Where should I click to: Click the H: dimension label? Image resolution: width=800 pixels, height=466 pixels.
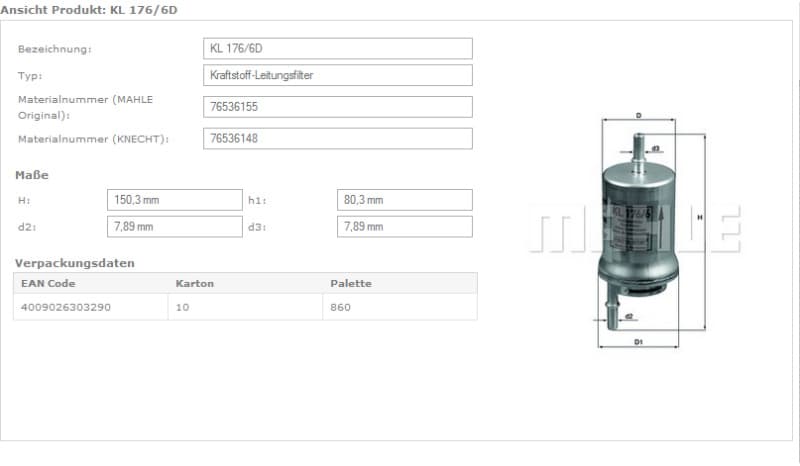click(24, 200)
